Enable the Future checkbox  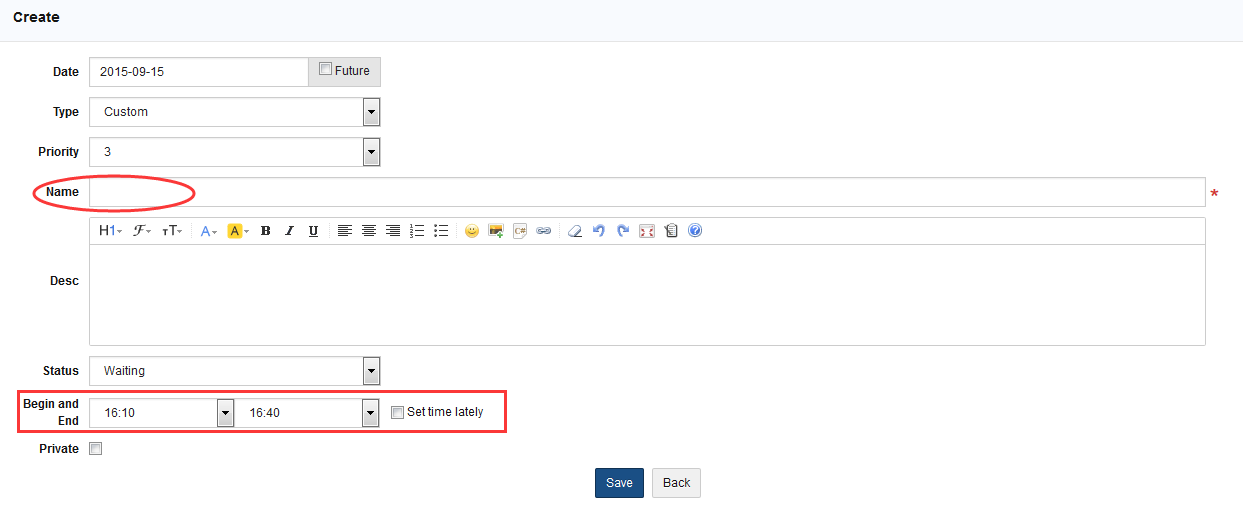point(325,69)
